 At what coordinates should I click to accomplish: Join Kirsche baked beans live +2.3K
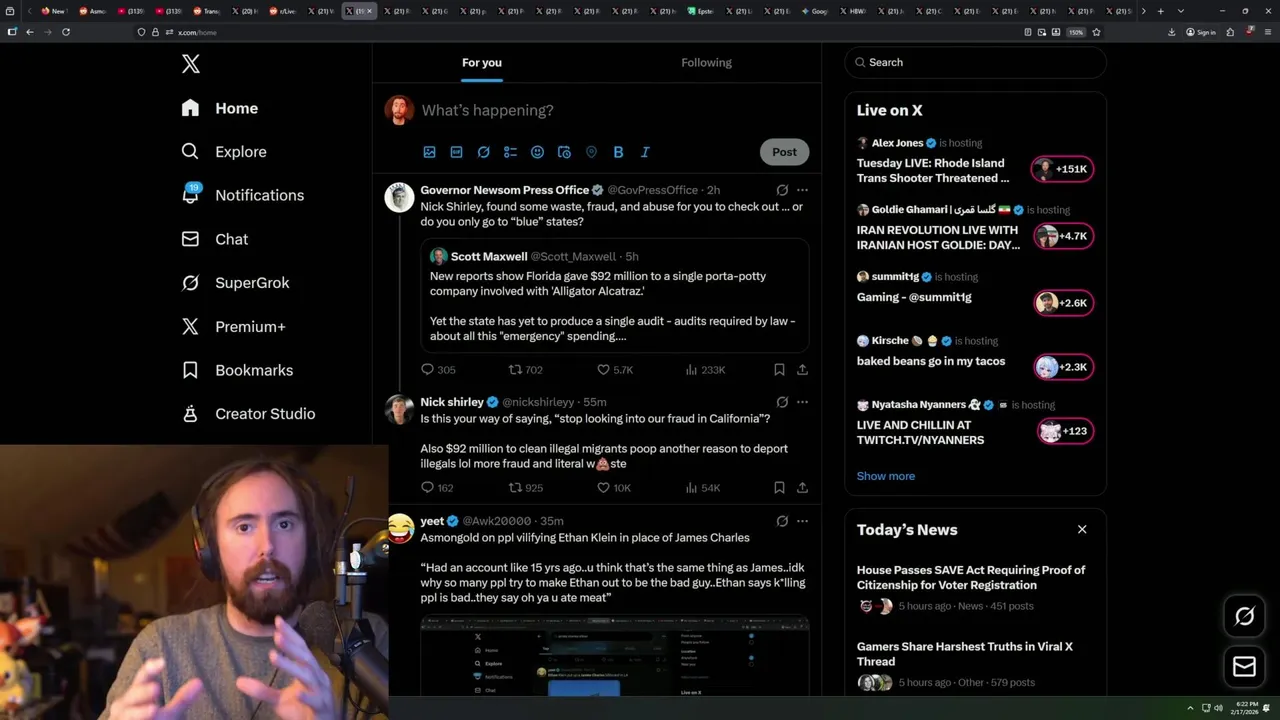point(1063,367)
